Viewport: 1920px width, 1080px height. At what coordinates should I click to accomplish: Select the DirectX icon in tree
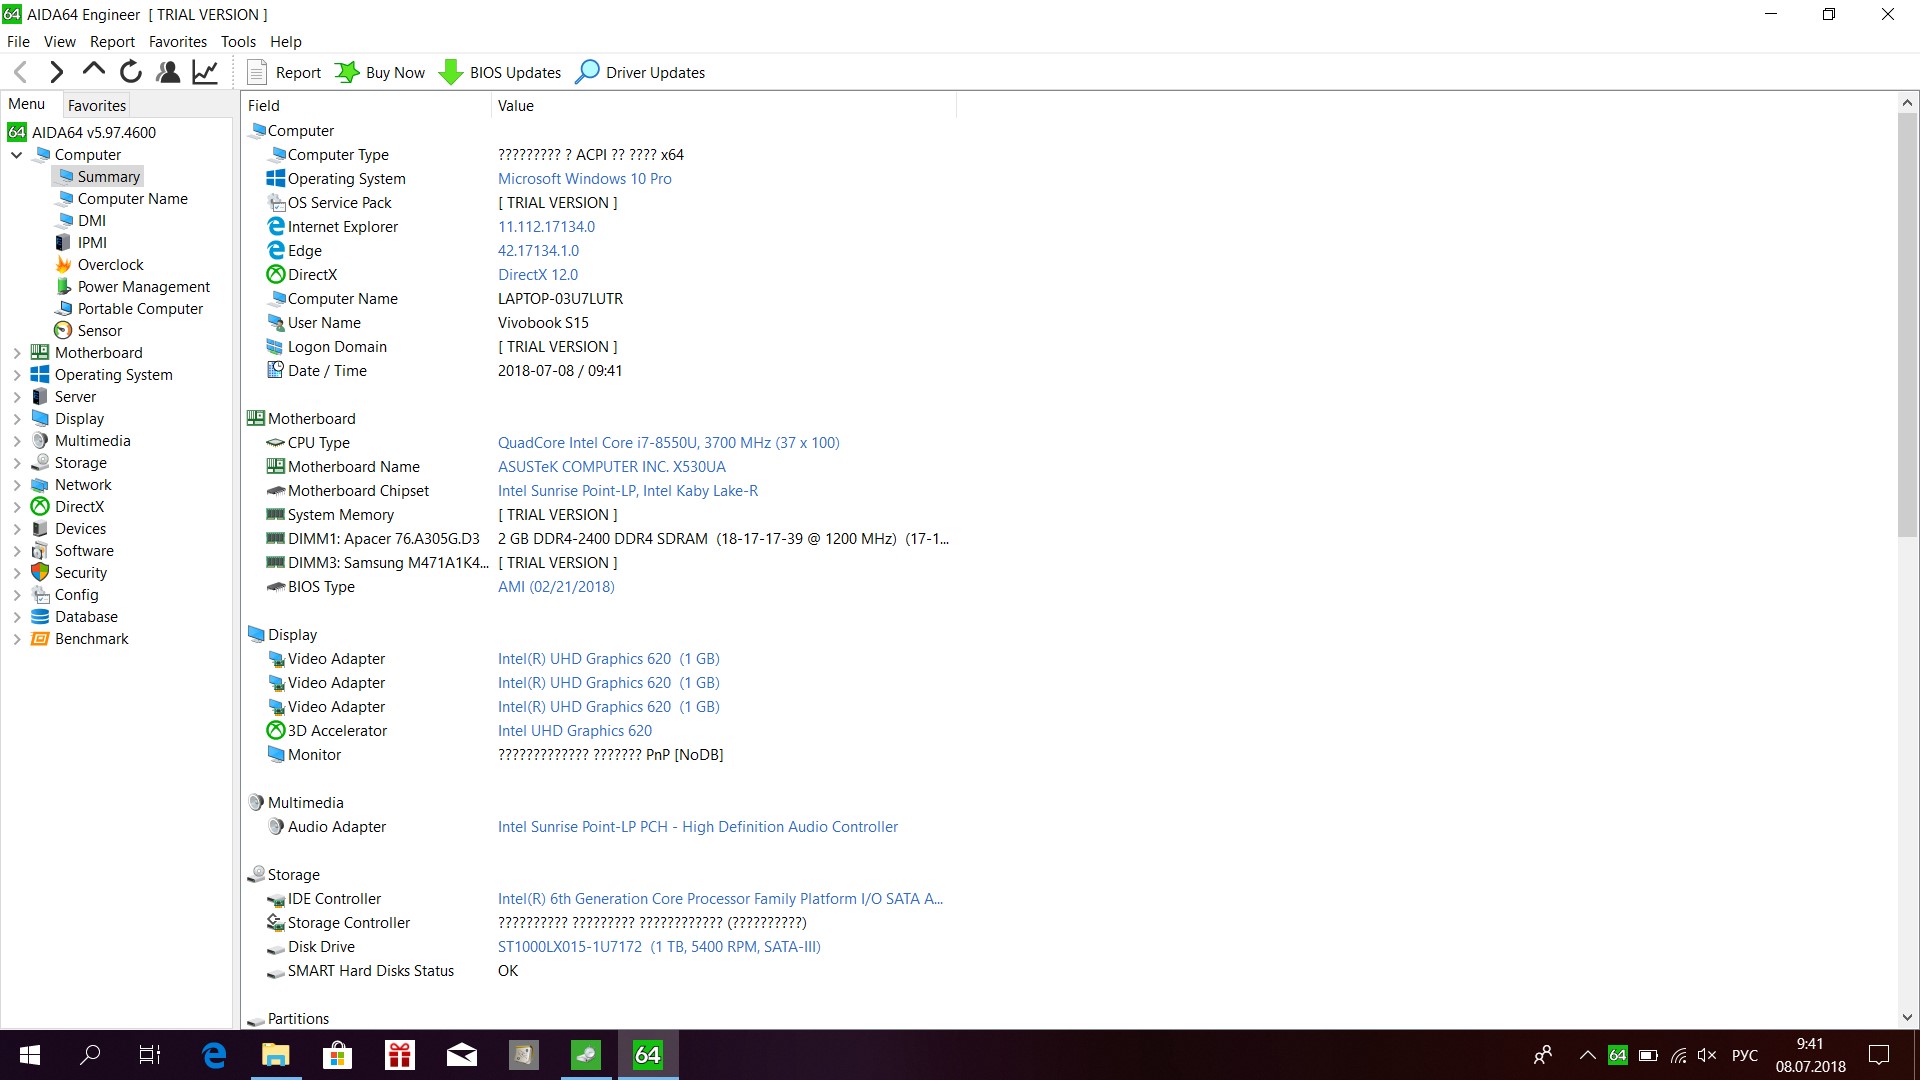40,507
